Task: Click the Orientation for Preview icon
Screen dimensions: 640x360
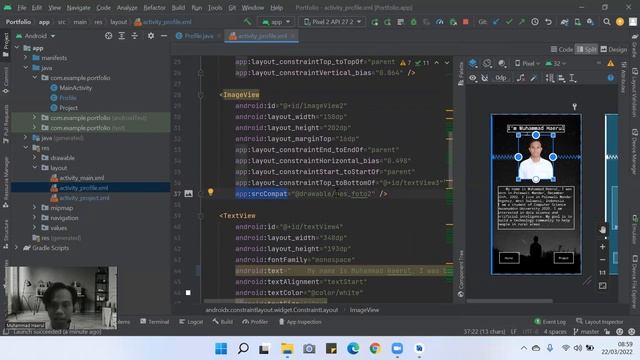Action: point(487,63)
